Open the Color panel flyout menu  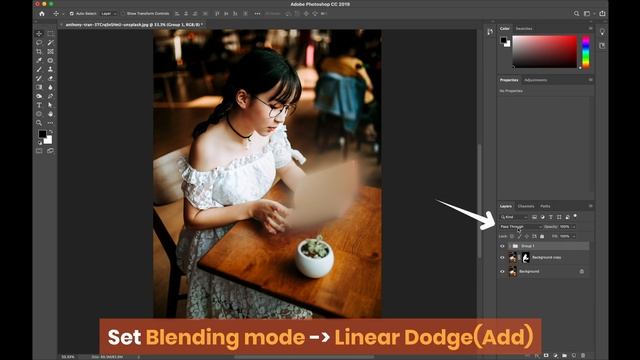590,29
